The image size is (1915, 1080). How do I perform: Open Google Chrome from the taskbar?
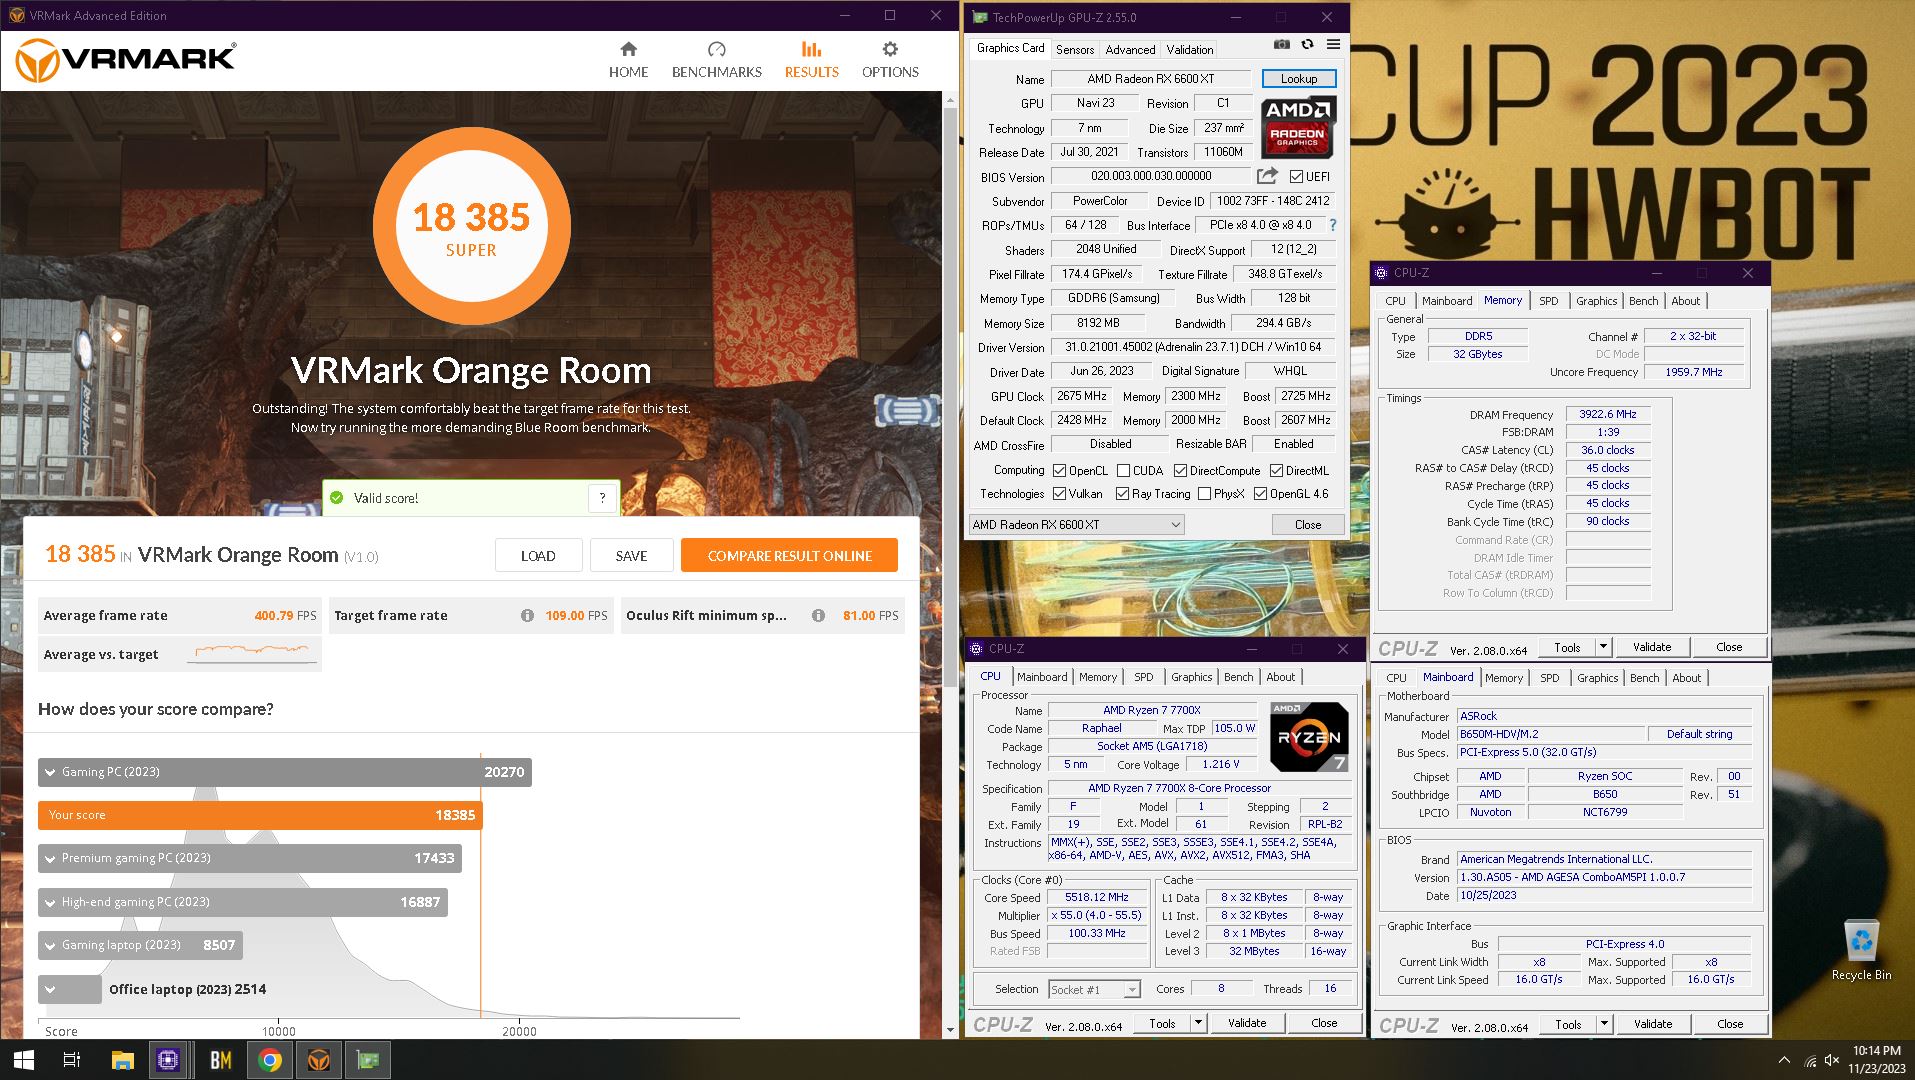click(x=270, y=1060)
